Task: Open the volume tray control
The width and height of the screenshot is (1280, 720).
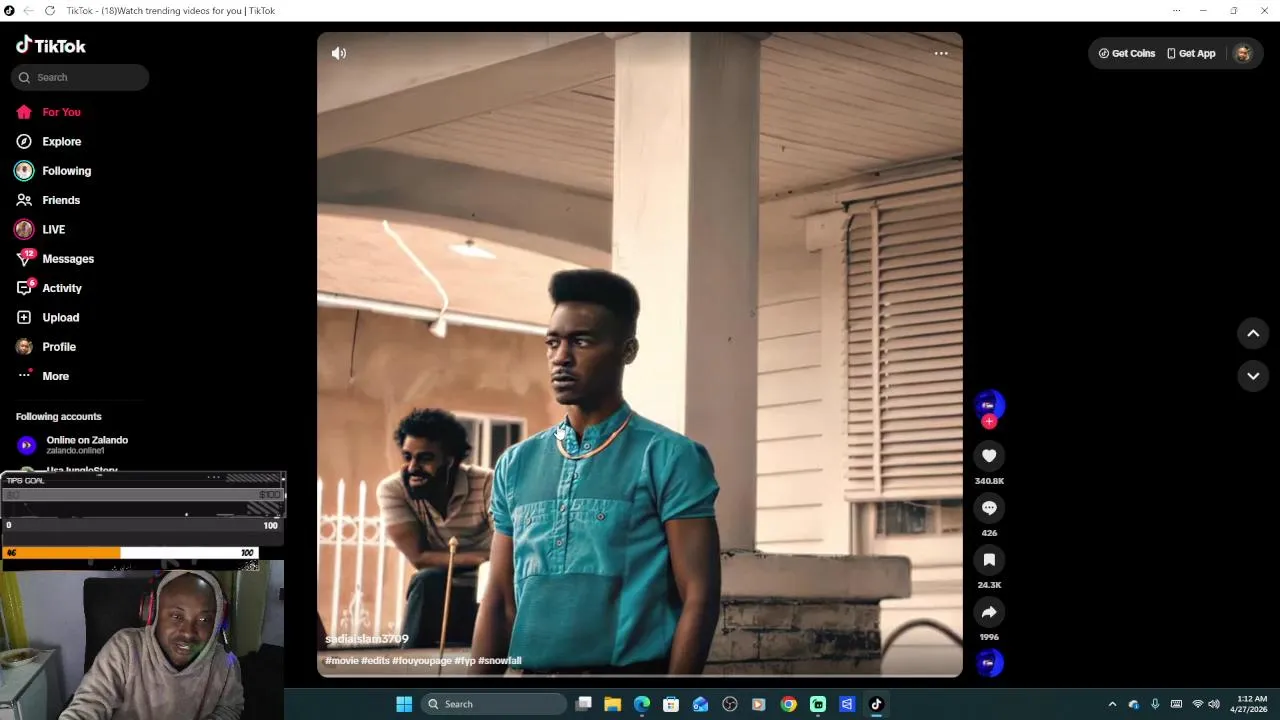Action: [1214, 704]
